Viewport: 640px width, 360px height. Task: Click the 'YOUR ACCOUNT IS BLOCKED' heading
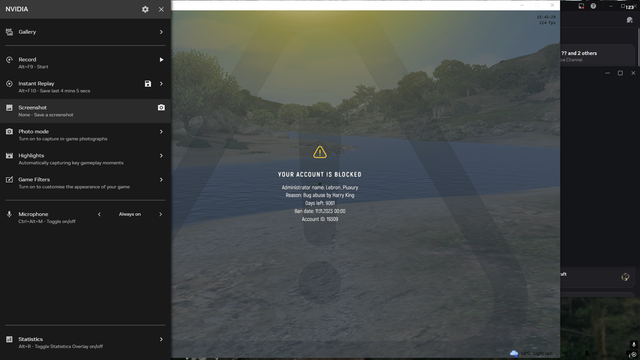(320, 174)
